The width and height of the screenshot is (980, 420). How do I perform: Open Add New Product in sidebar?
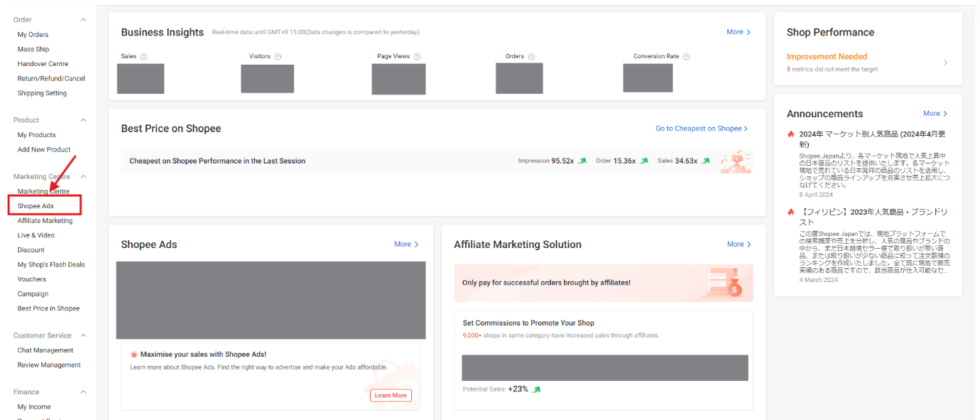coord(44,149)
